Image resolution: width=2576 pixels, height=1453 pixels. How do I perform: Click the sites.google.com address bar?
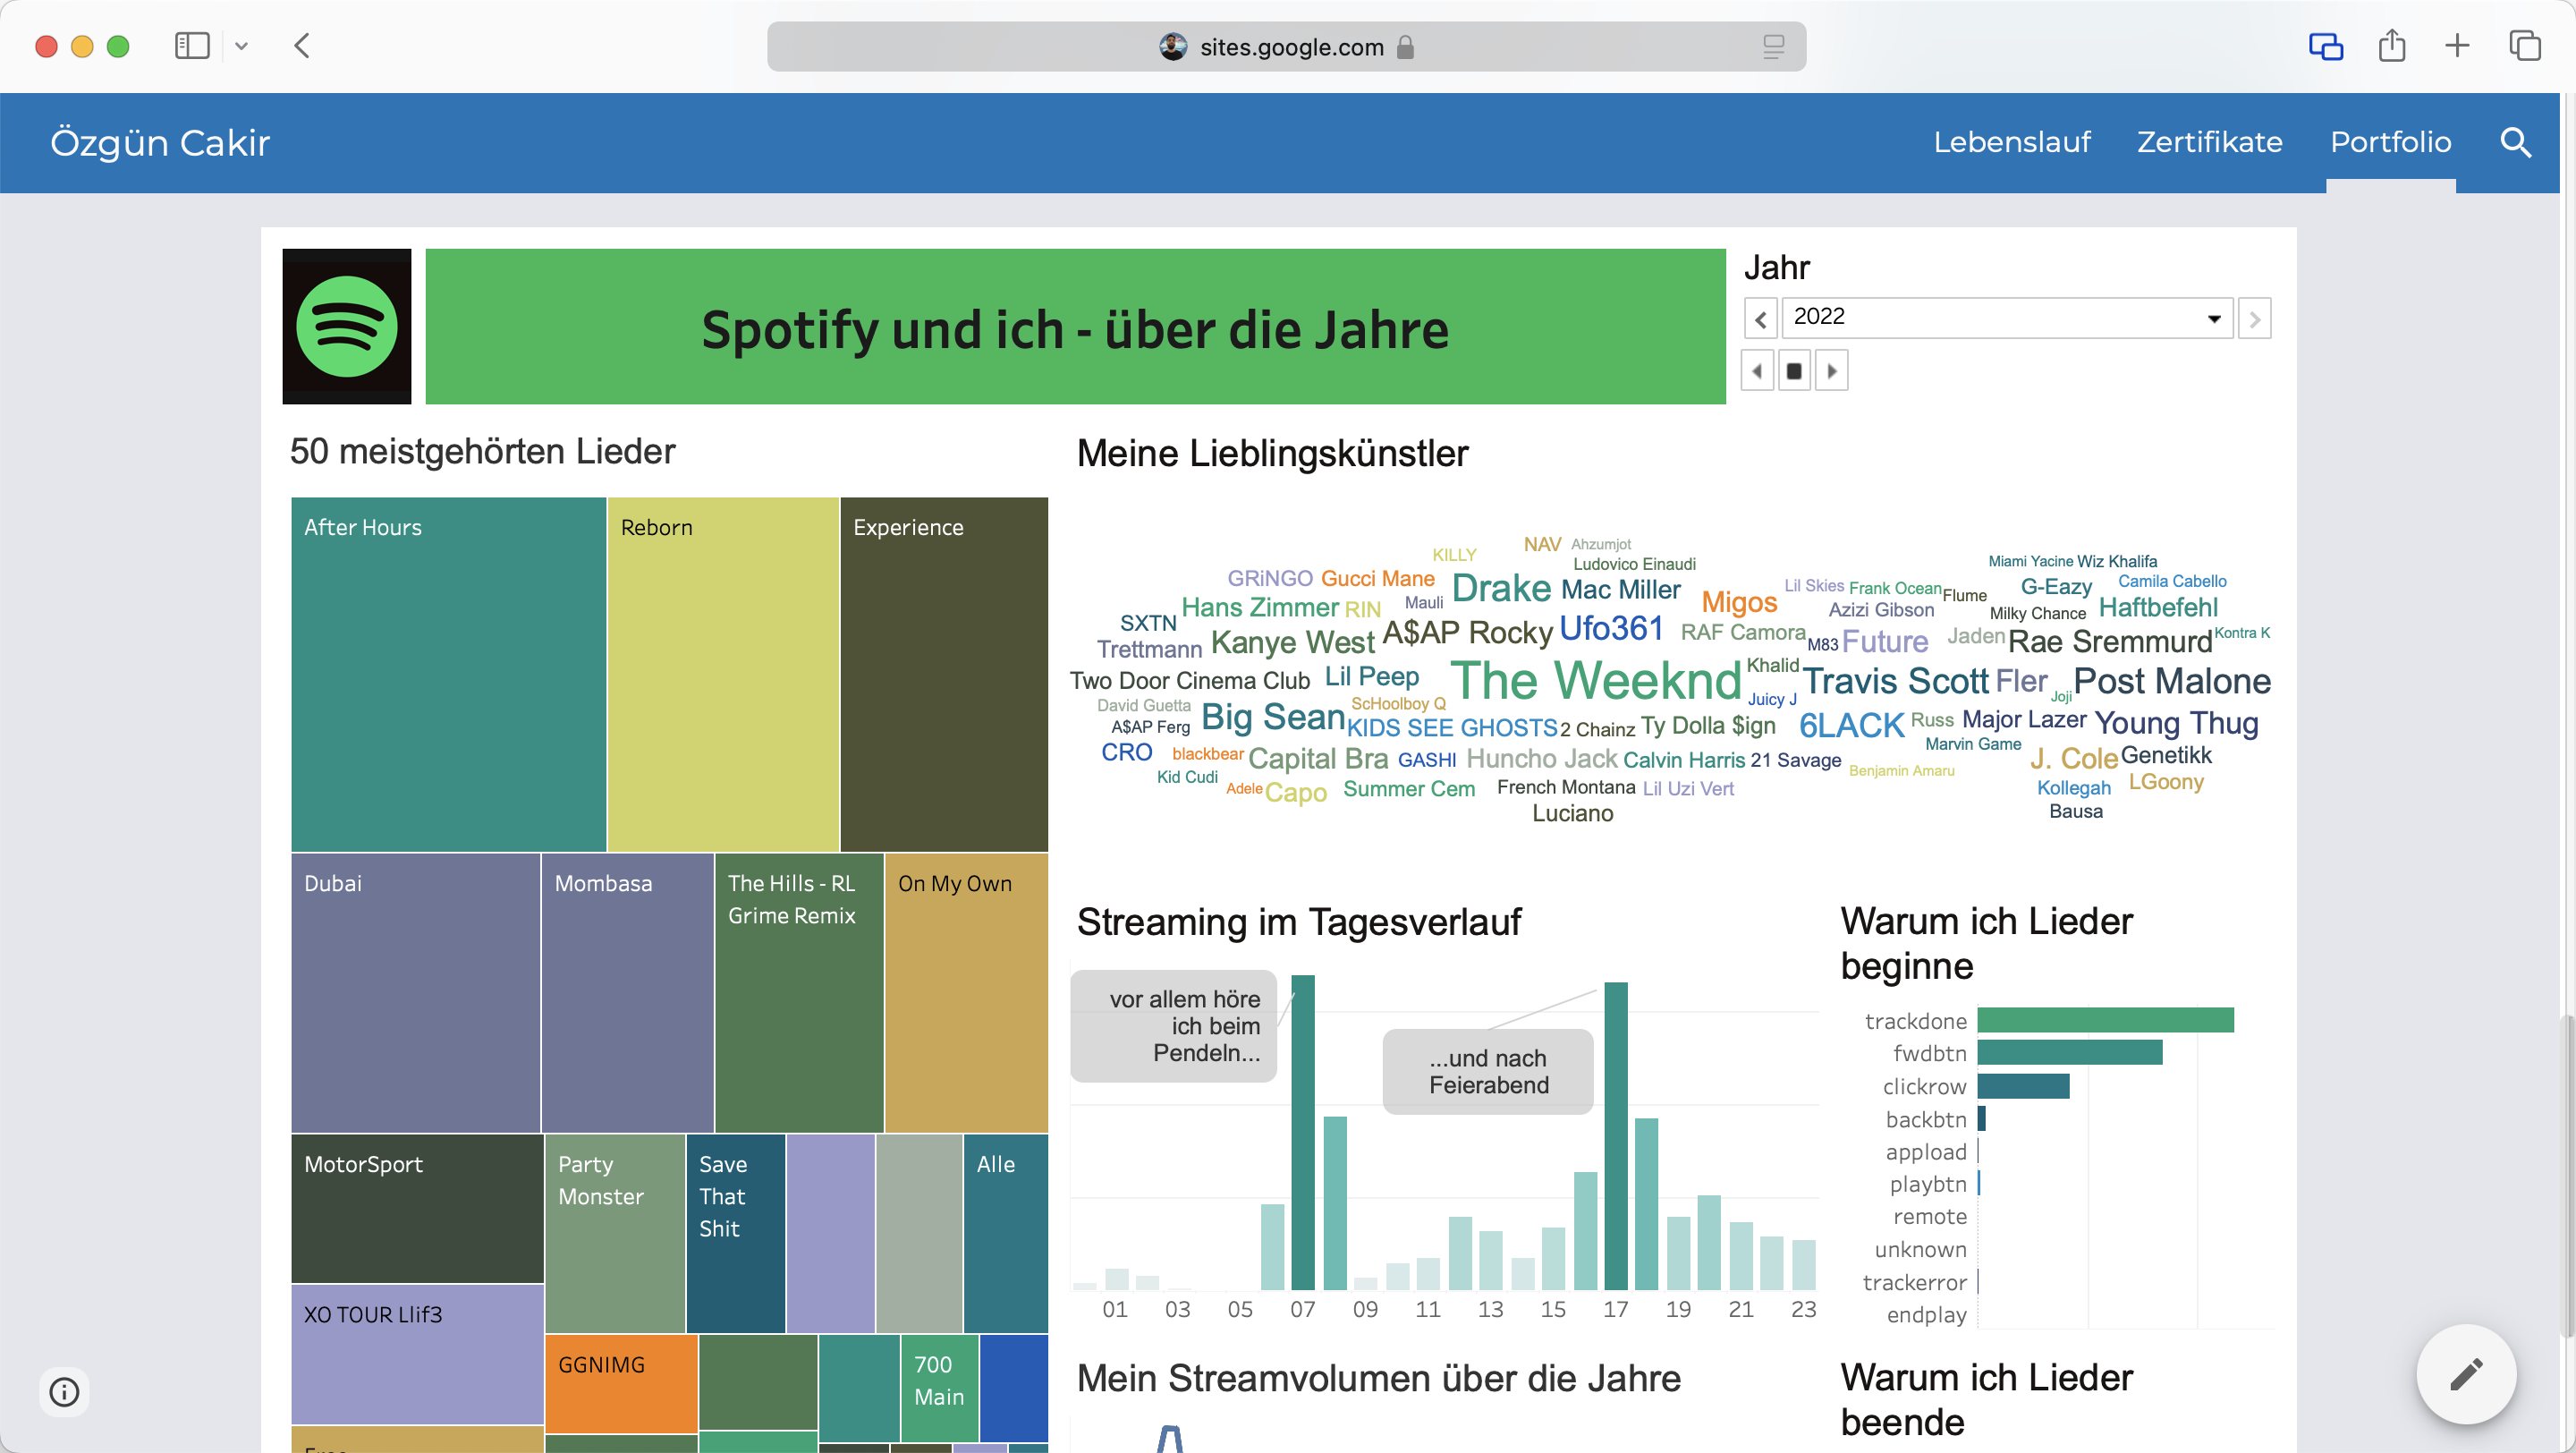point(1286,46)
